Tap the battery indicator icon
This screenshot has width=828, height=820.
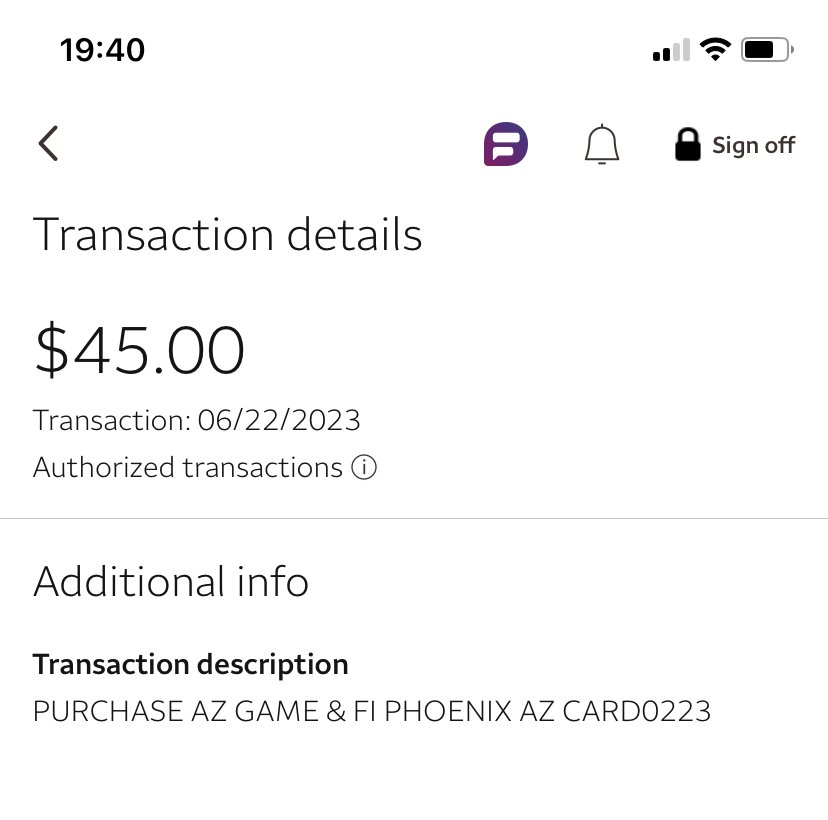(x=767, y=50)
